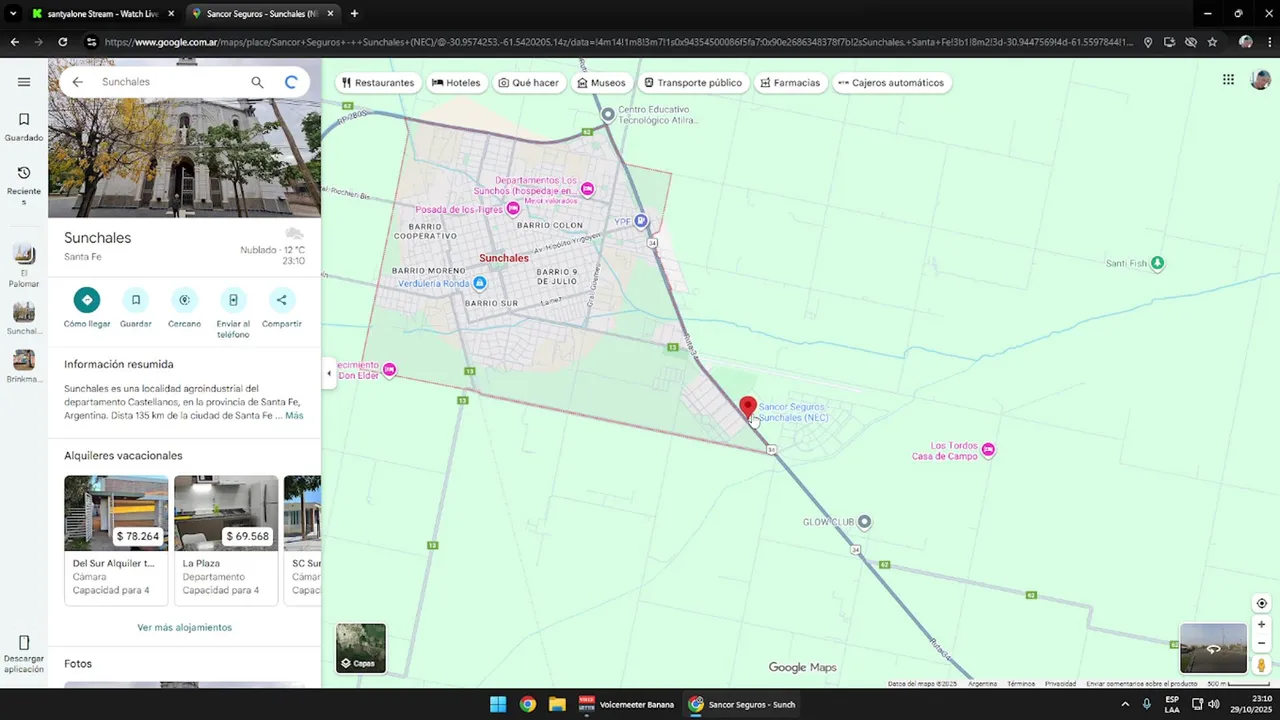
Task: Click the YPF gas station marker
Action: (x=641, y=221)
